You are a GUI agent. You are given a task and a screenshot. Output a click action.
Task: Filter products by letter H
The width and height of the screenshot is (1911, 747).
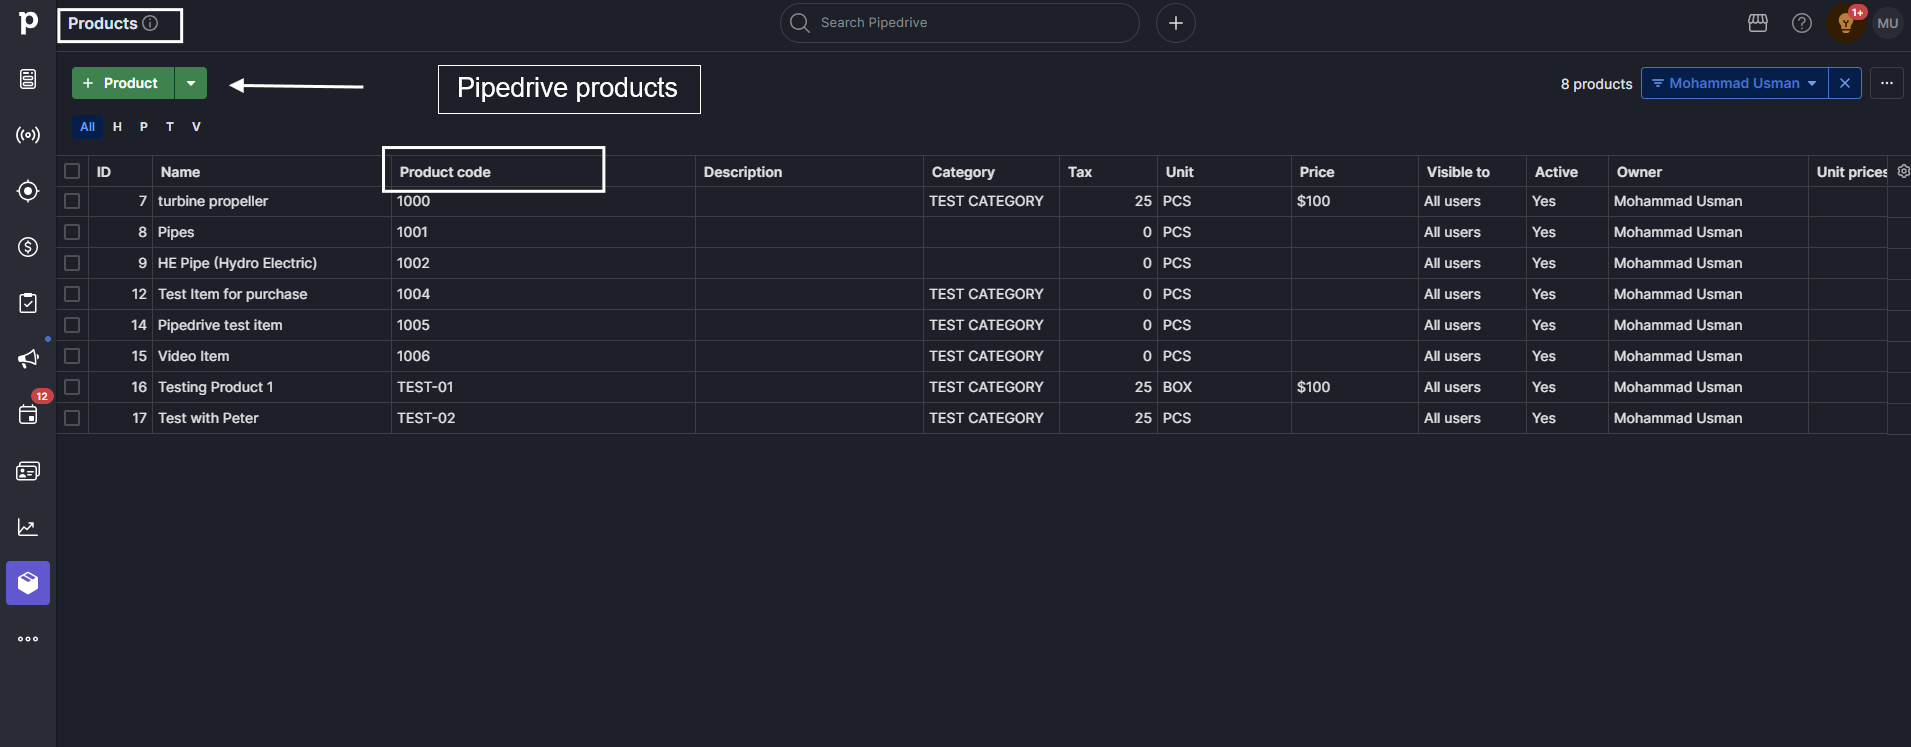click(117, 127)
